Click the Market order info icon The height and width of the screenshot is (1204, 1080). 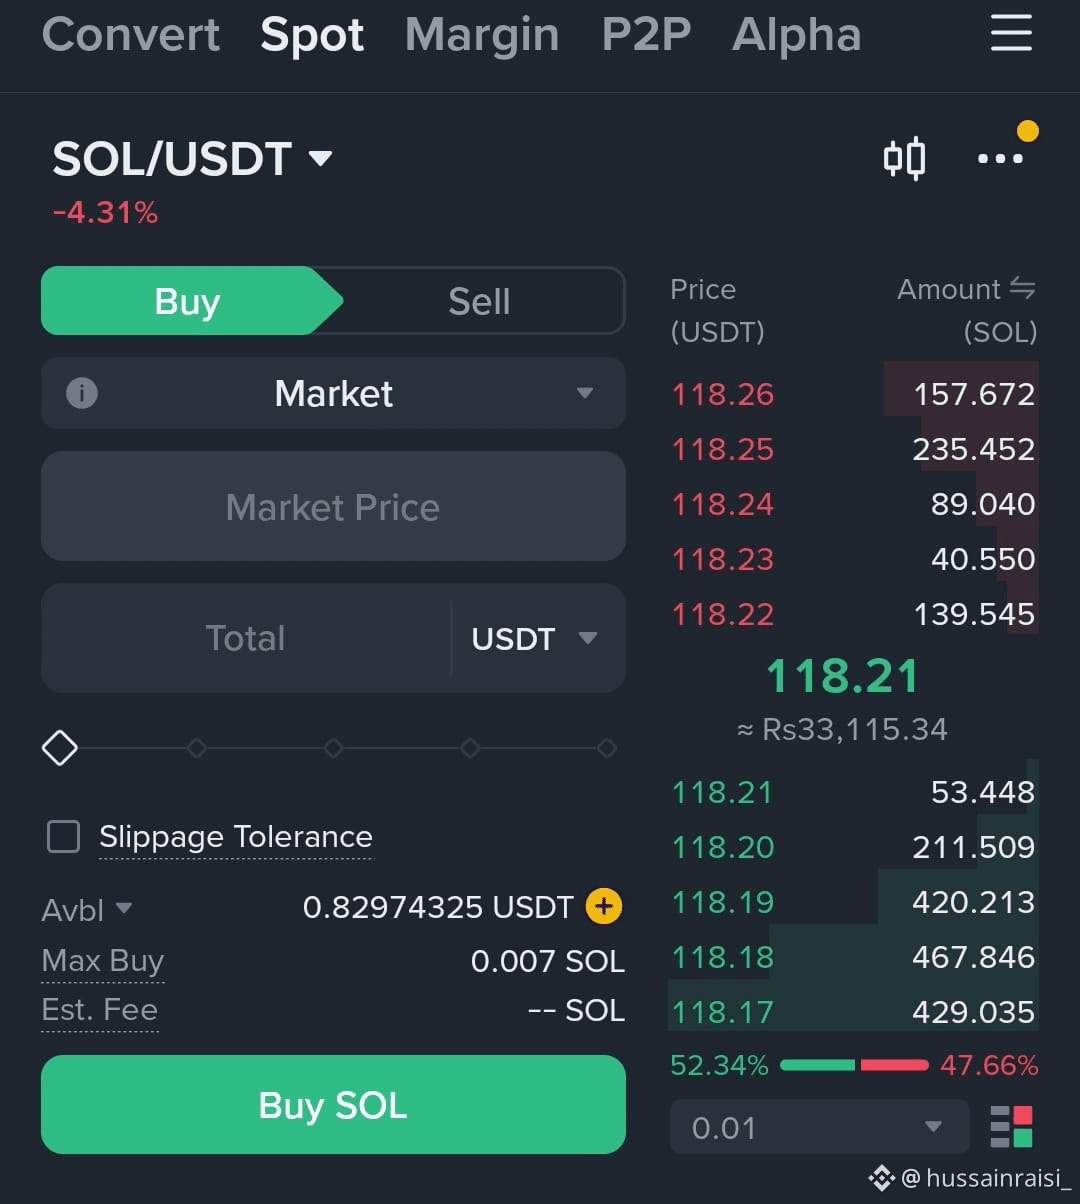pyautogui.click(x=81, y=393)
